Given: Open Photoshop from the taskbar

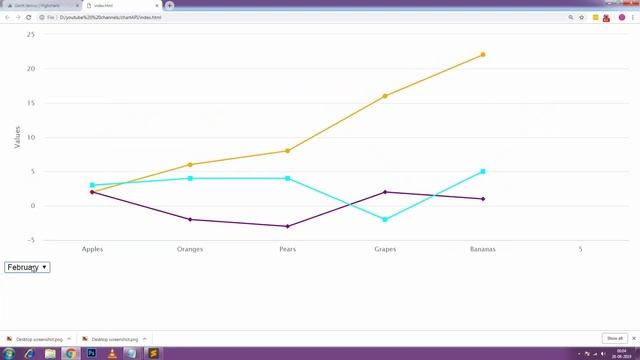Looking at the screenshot, I should tap(92, 353).
